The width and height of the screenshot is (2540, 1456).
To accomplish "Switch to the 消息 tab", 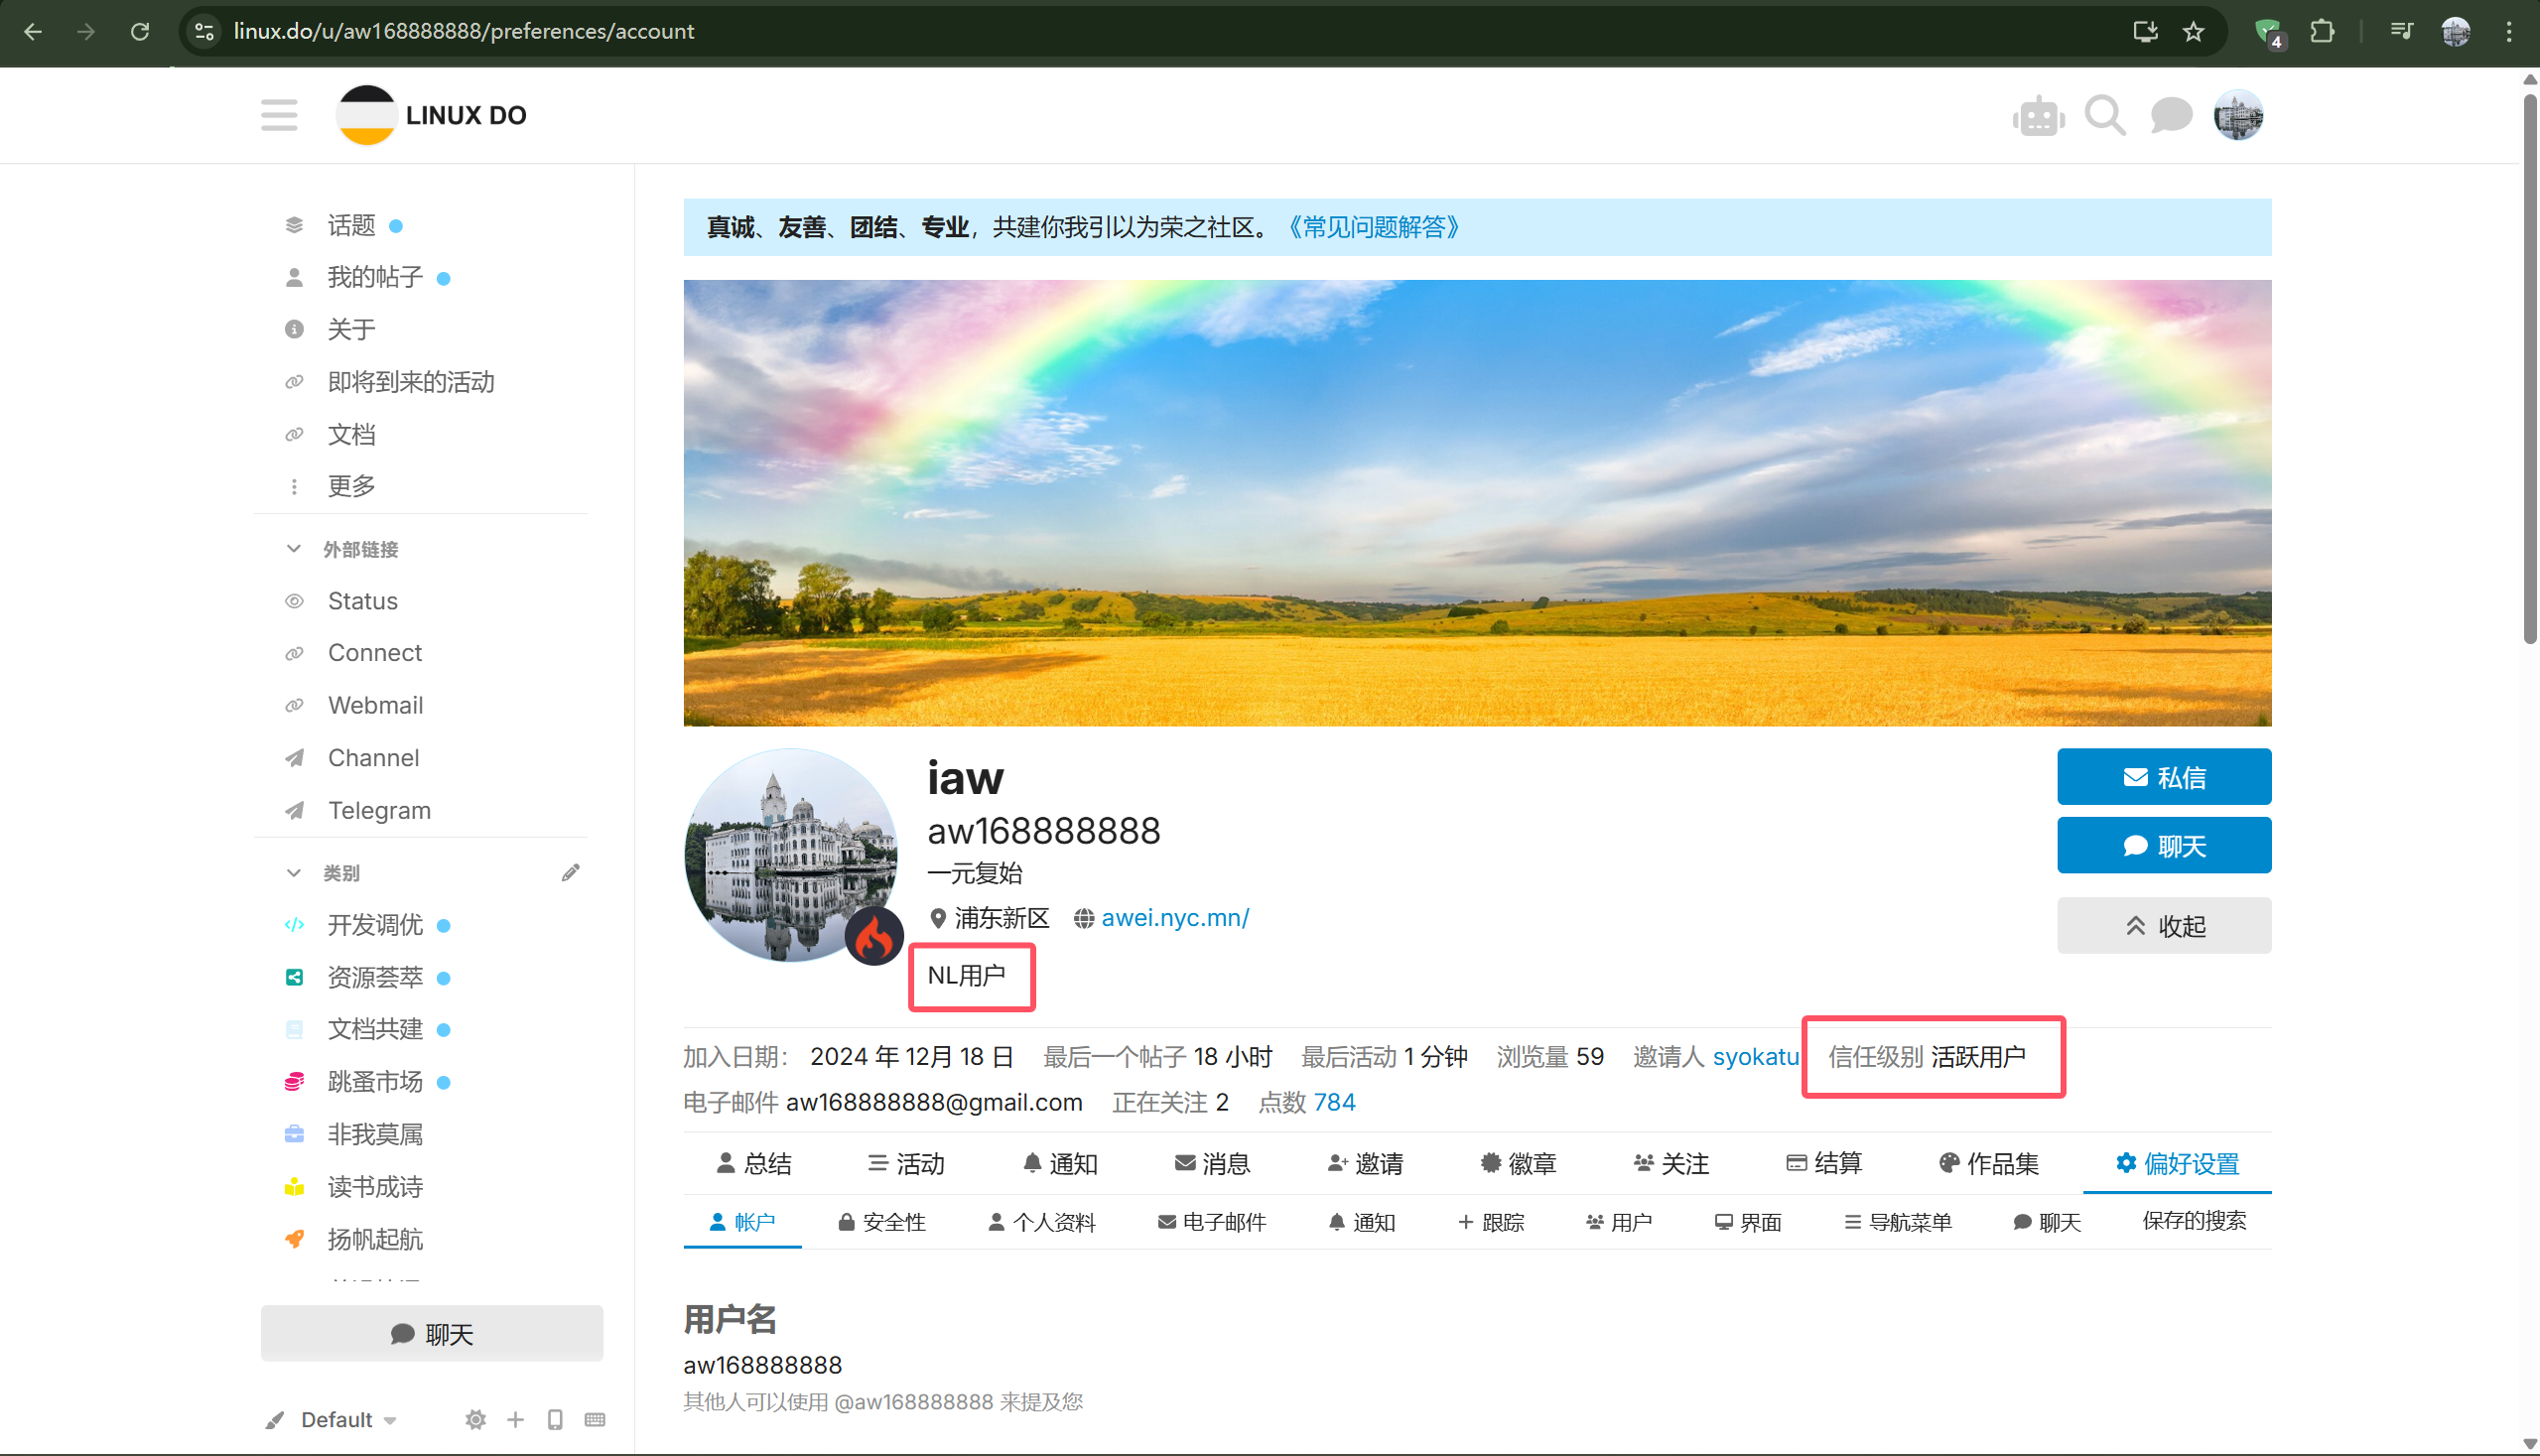I will point(1213,1163).
